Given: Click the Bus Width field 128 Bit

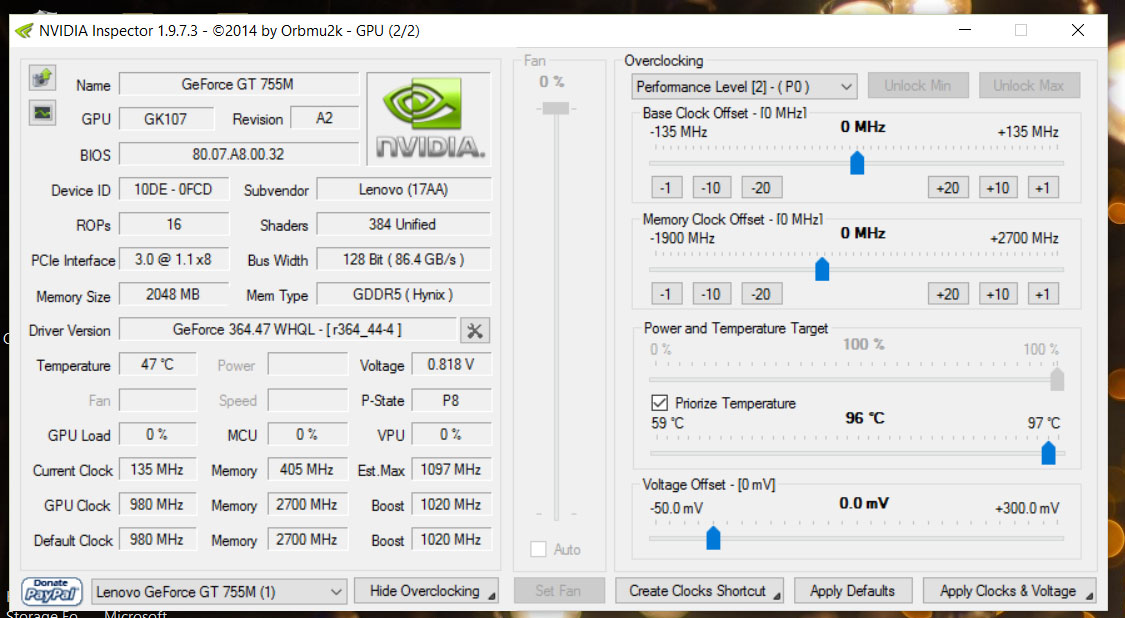Looking at the screenshot, I should (403, 259).
